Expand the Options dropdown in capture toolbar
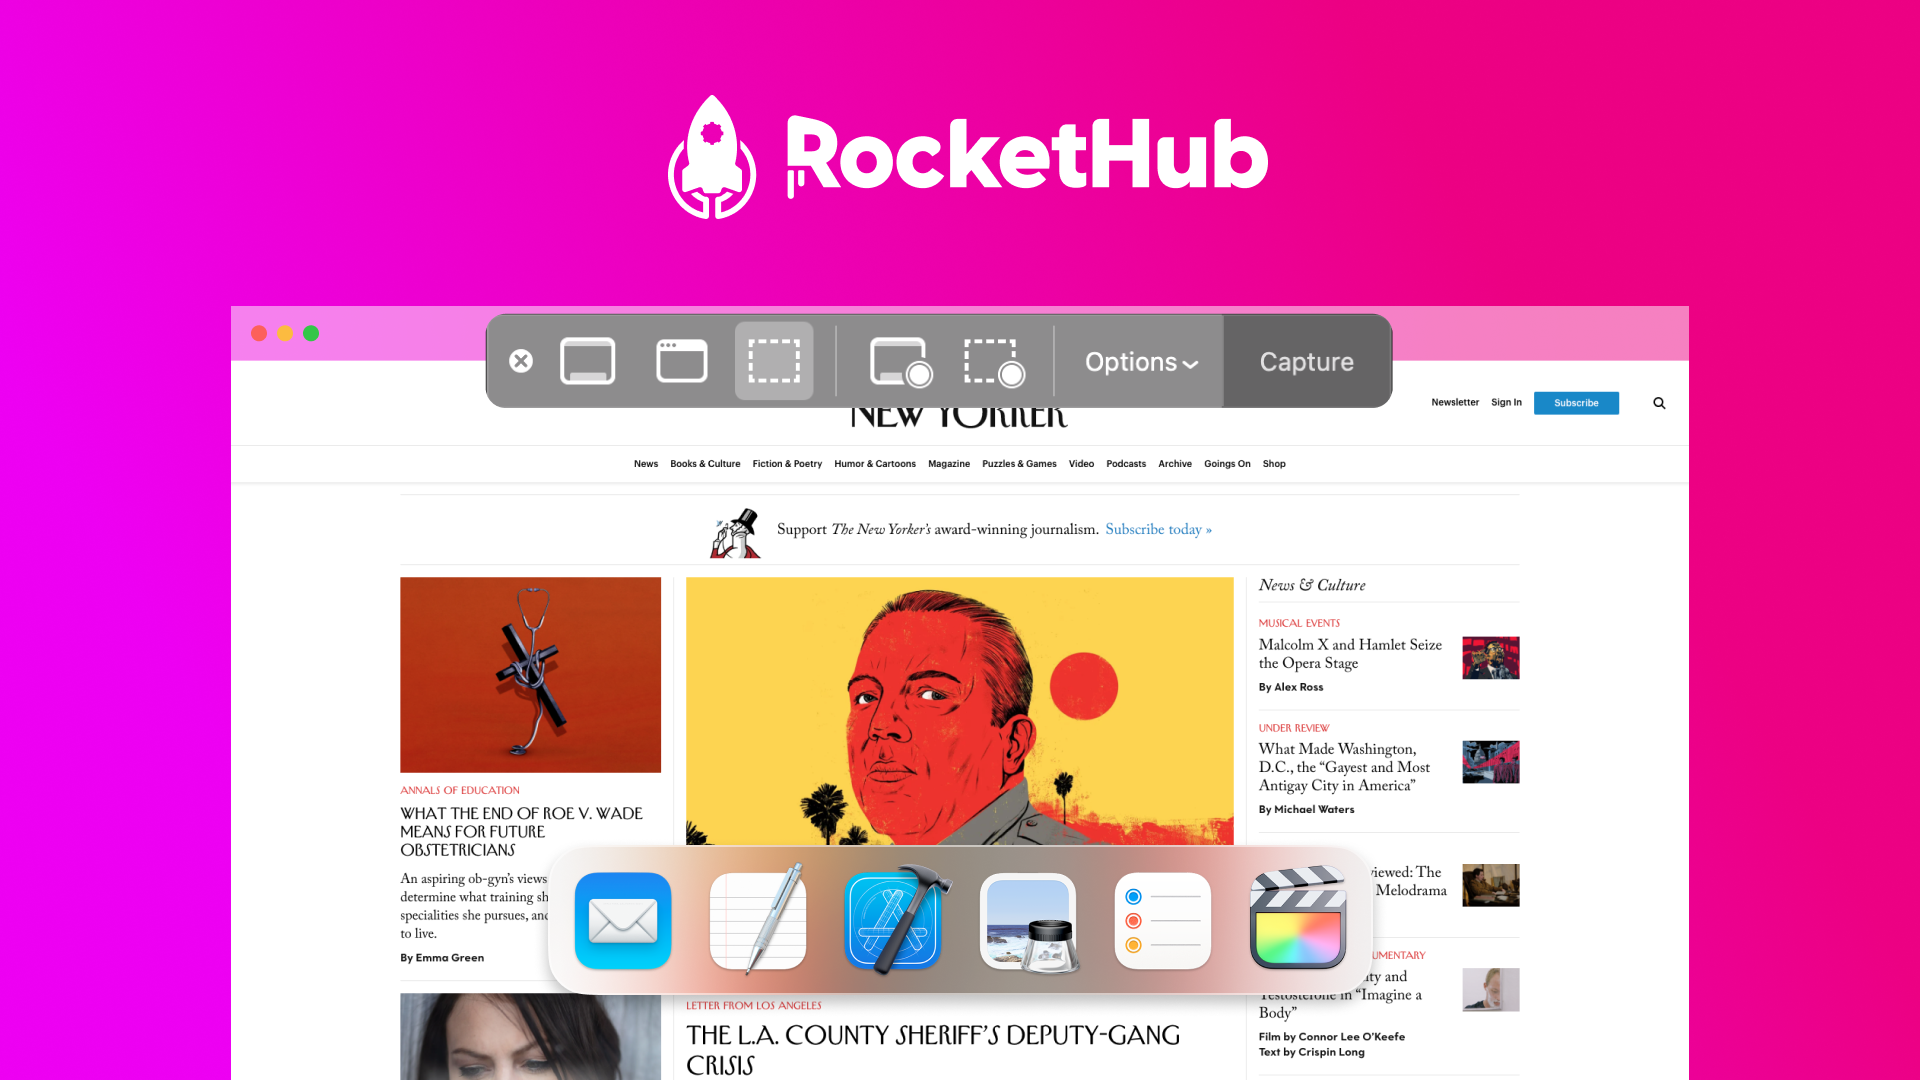 1138,360
